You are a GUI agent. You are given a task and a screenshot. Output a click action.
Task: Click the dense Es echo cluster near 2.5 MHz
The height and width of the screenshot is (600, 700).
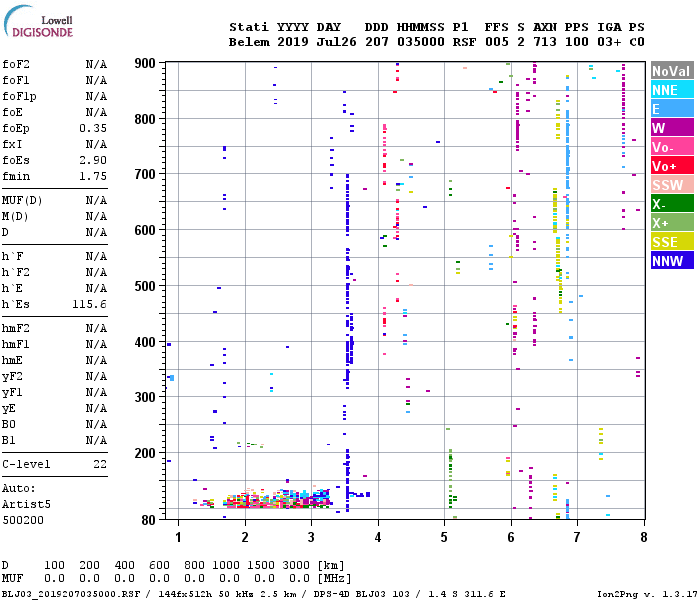277,499
